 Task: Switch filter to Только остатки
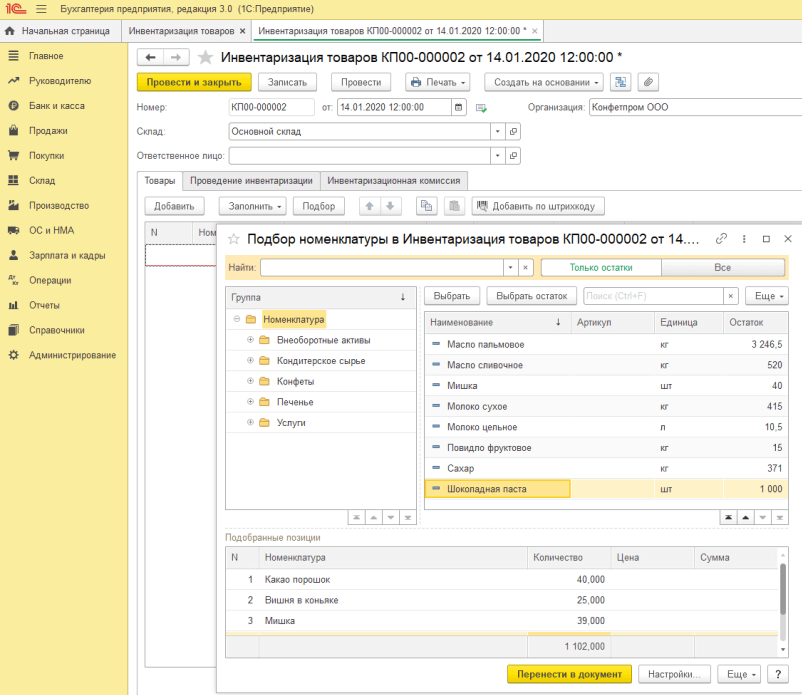601,267
